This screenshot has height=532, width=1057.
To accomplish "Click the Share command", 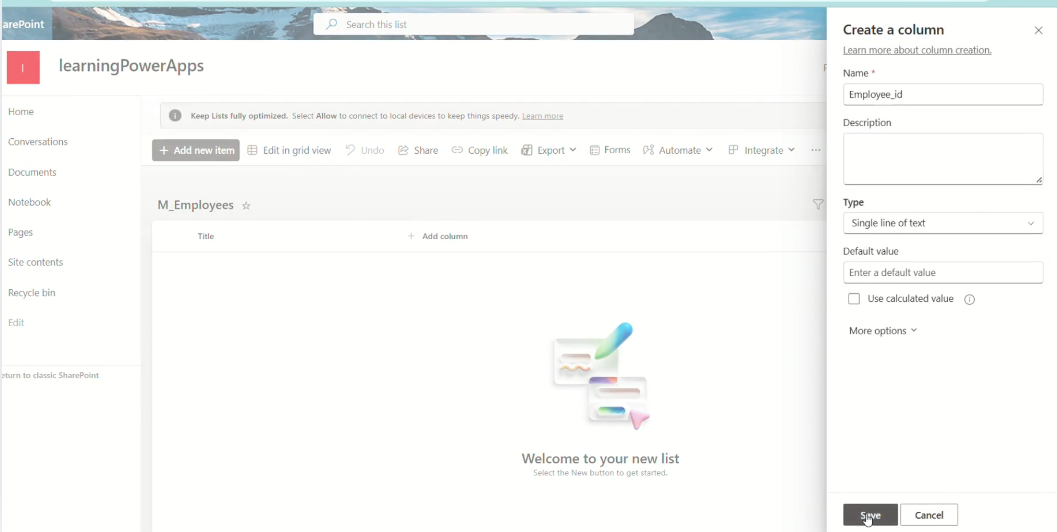I will pyautogui.click(x=418, y=150).
